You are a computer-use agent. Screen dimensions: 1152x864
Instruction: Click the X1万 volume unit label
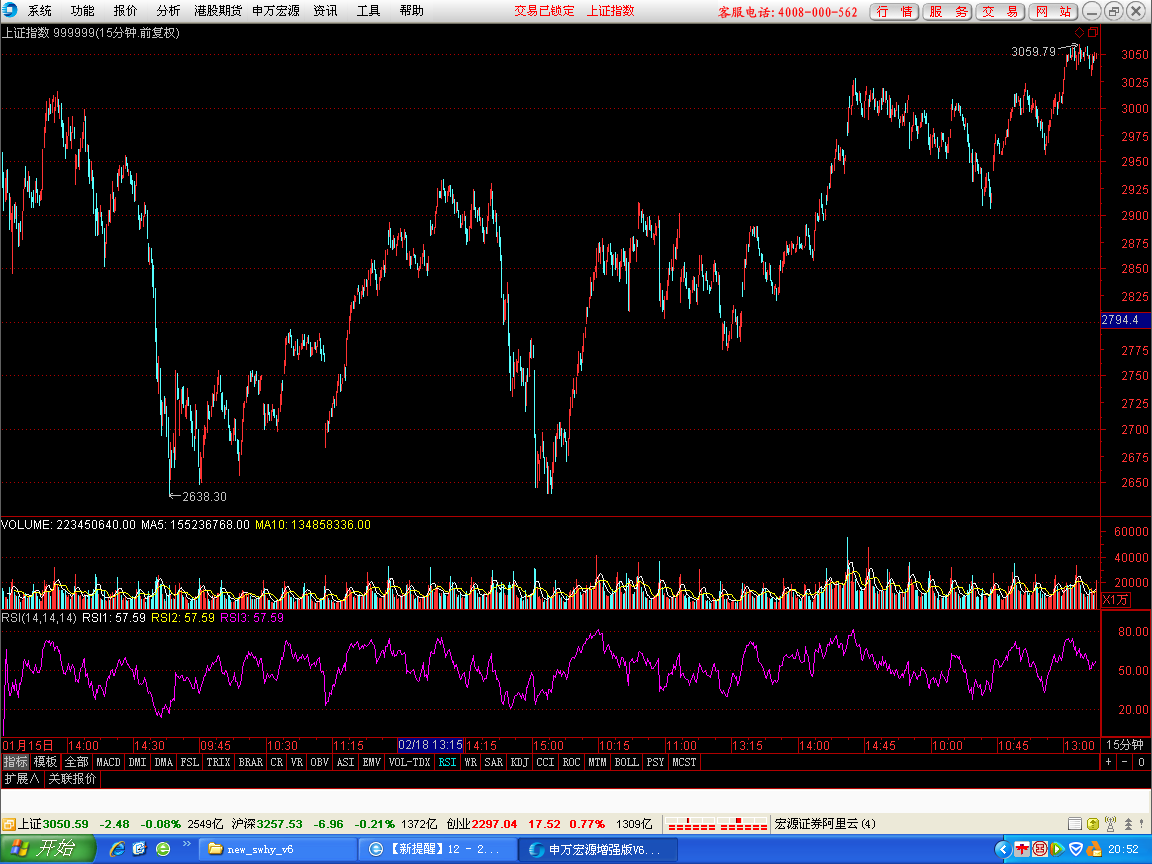pyautogui.click(x=1116, y=600)
